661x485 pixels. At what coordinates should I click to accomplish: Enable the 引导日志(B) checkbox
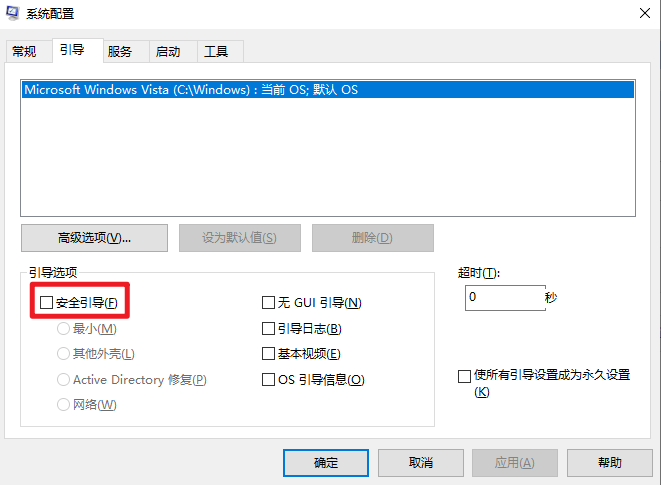pyautogui.click(x=269, y=329)
